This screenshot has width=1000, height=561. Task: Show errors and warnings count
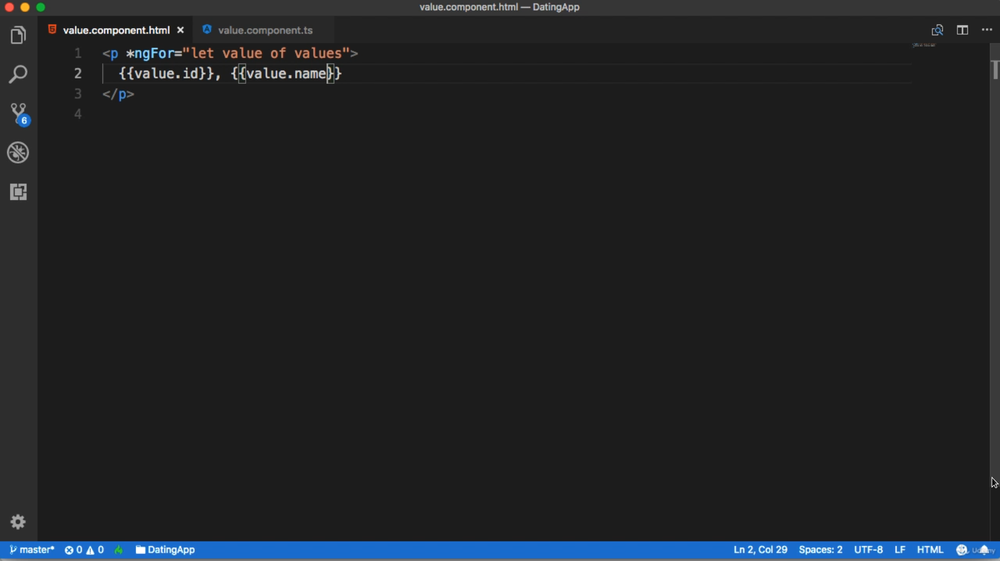[84, 550]
